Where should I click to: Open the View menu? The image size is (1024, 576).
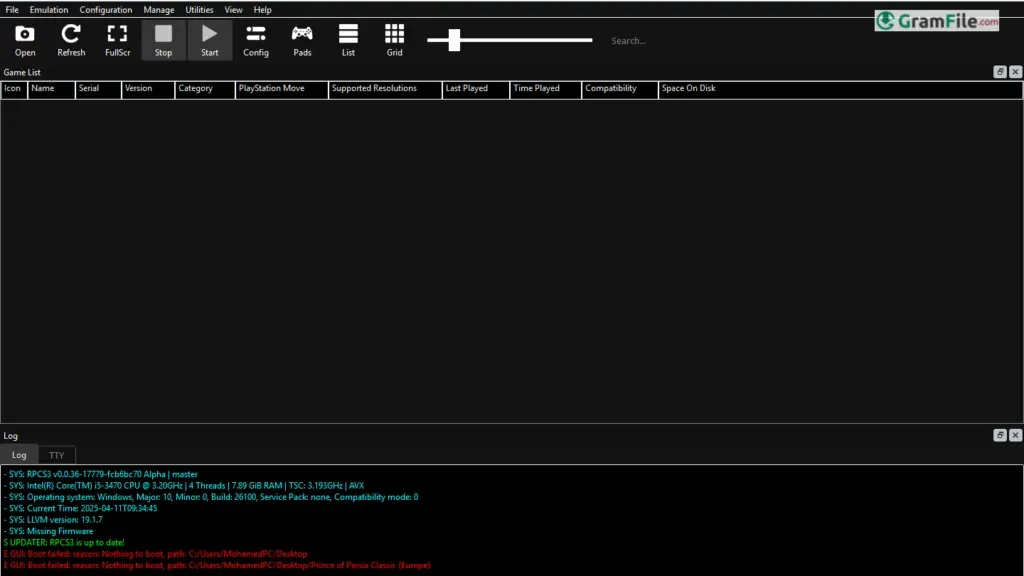pyautogui.click(x=233, y=10)
